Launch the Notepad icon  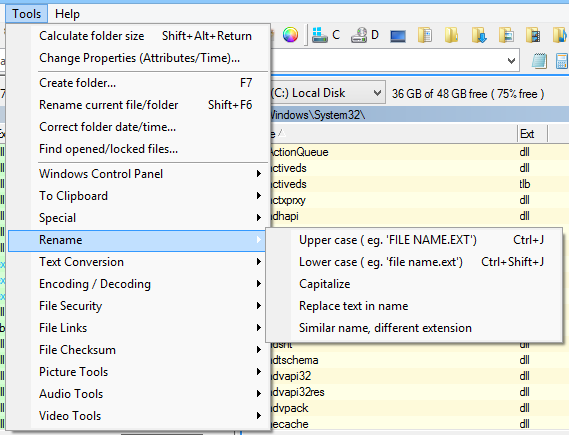(x=539, y=61)
